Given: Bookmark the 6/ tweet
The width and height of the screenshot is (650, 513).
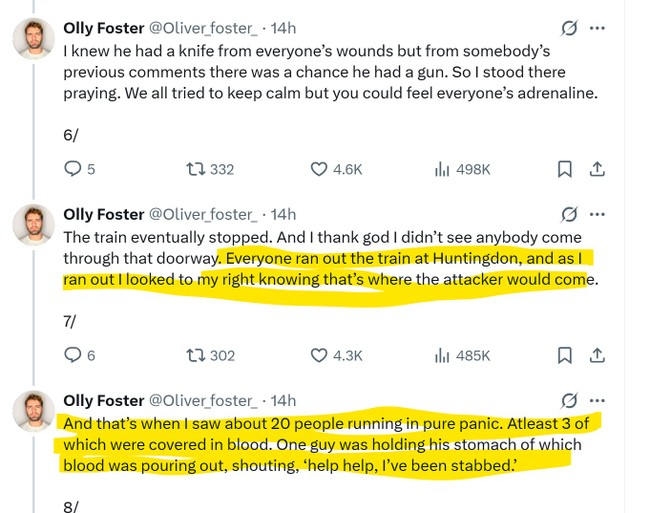Looking at the screenshot, I should coord(565,169).
